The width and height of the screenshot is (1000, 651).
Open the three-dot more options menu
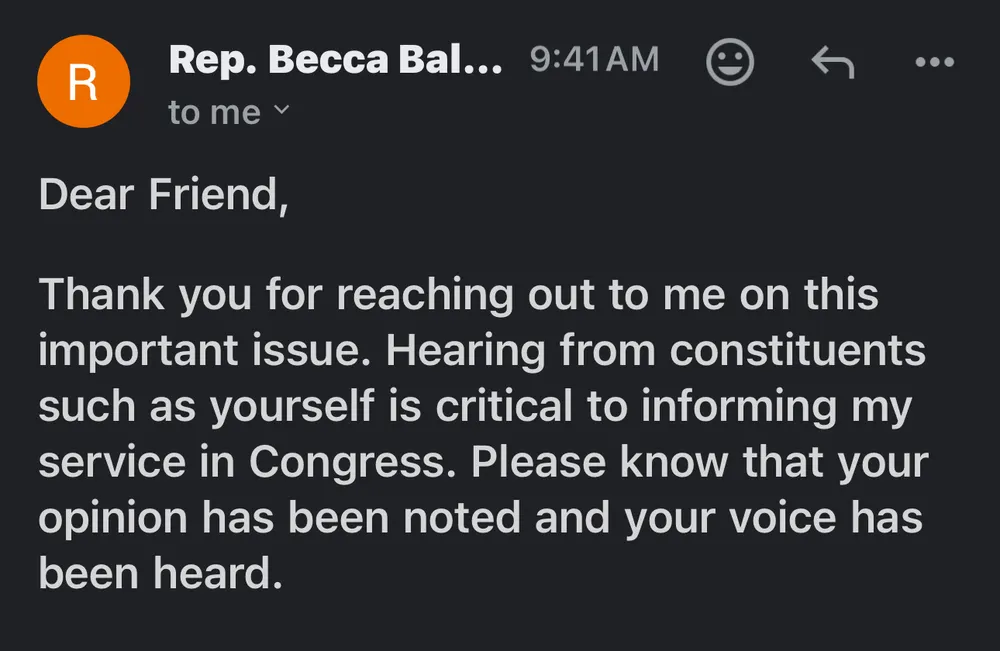point(935,63)
